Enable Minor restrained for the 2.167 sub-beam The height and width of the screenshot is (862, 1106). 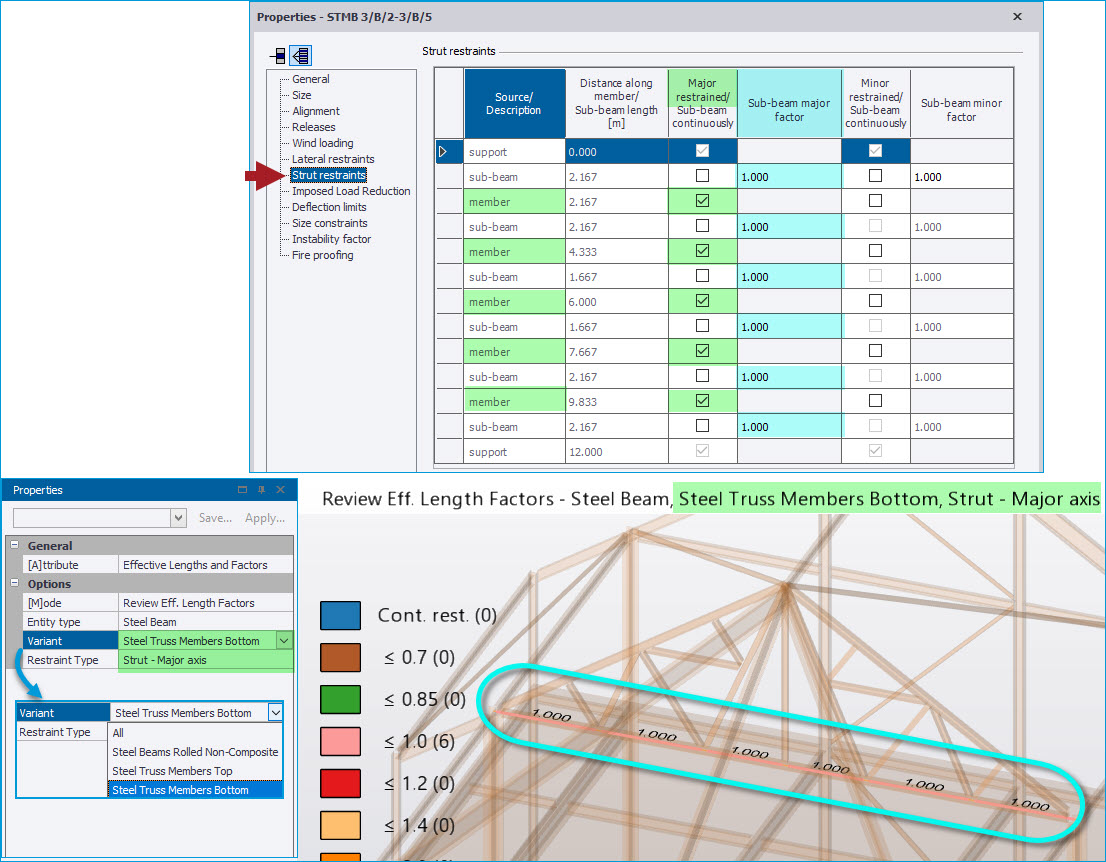[874, 176]
